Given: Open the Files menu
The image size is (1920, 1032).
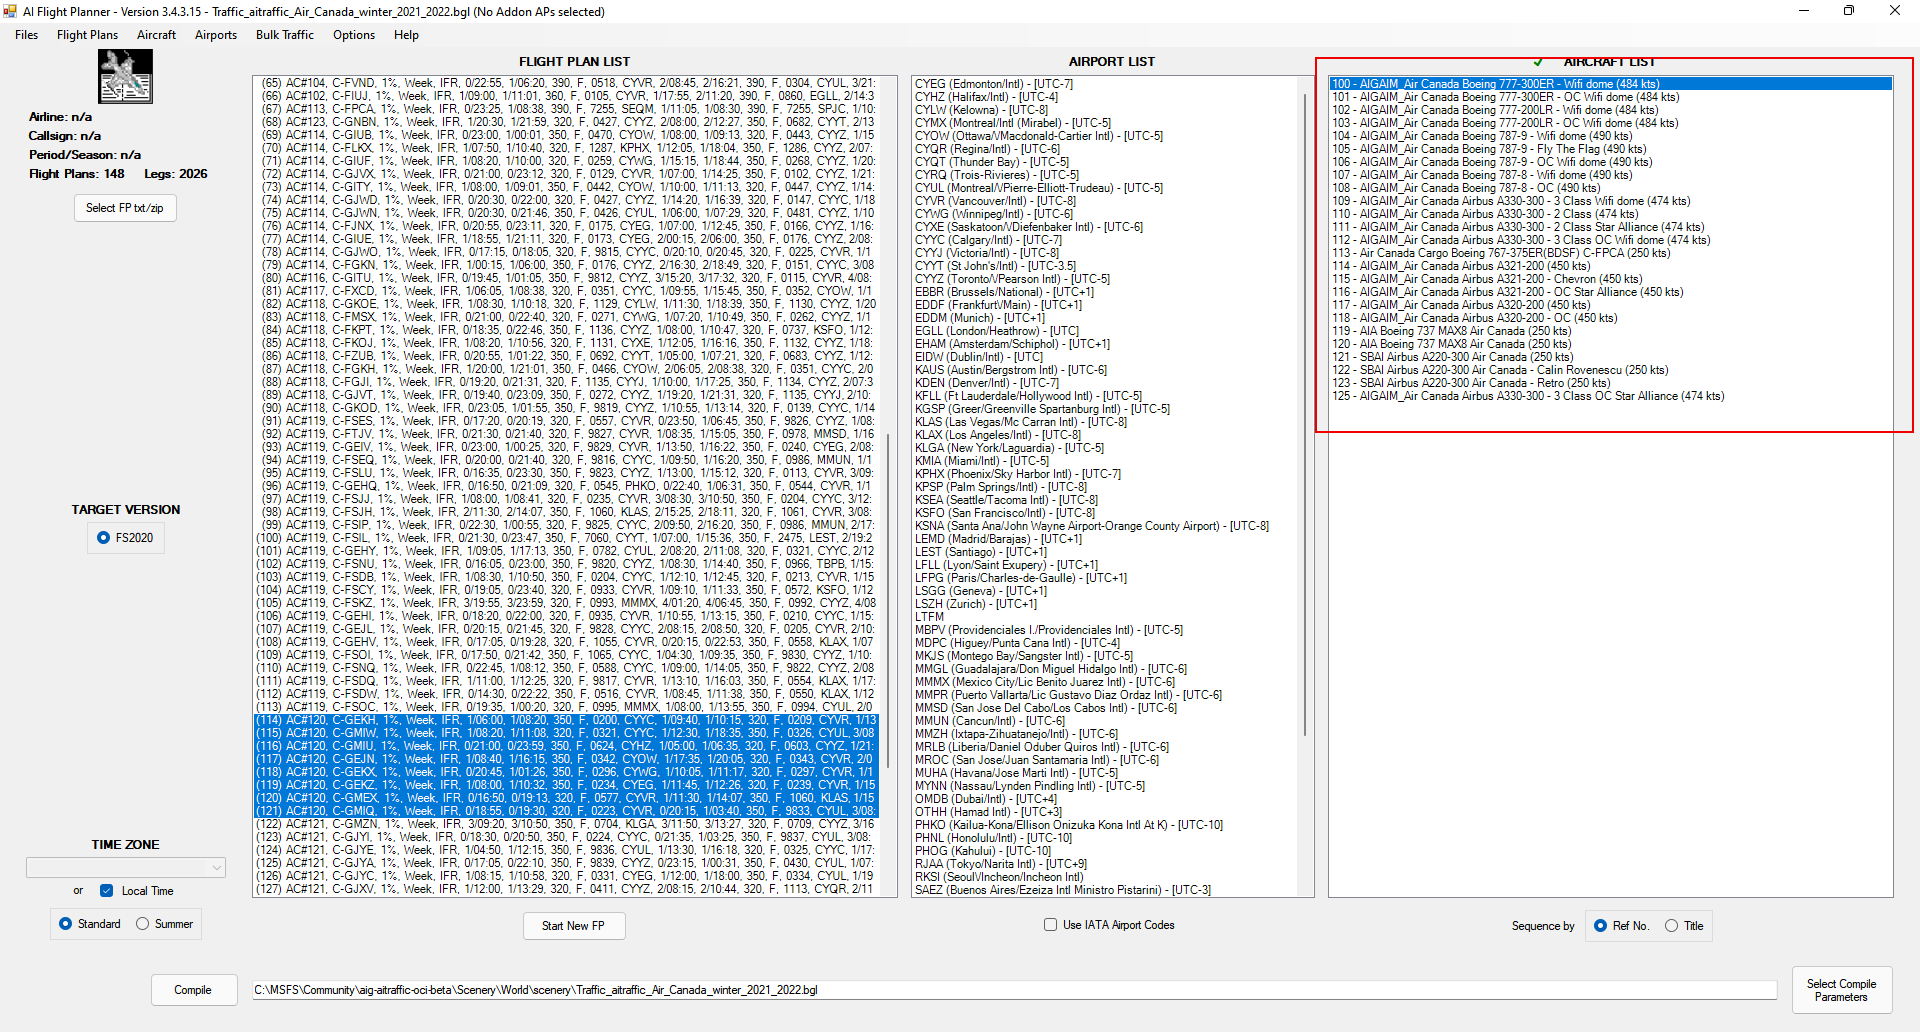Looking at the screenshot, I should pyautogui.click(x=27, y=35).
